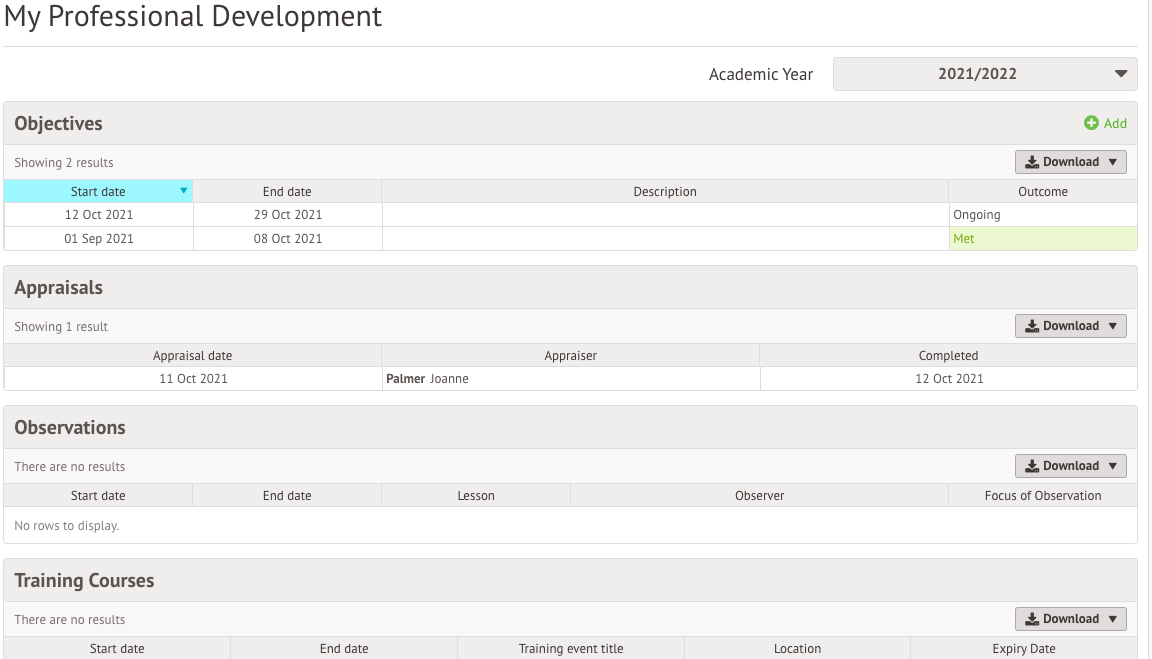Click the No rows to display message
Image resolution: width=1152 pixels, height=659 pixels.
[x=67, y=525]
